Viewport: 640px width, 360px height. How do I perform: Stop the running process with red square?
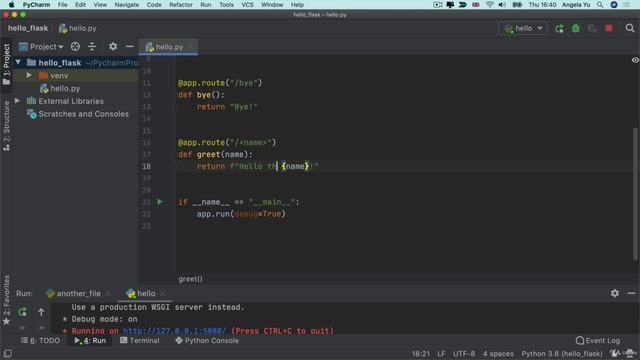[x=609, y=28]
